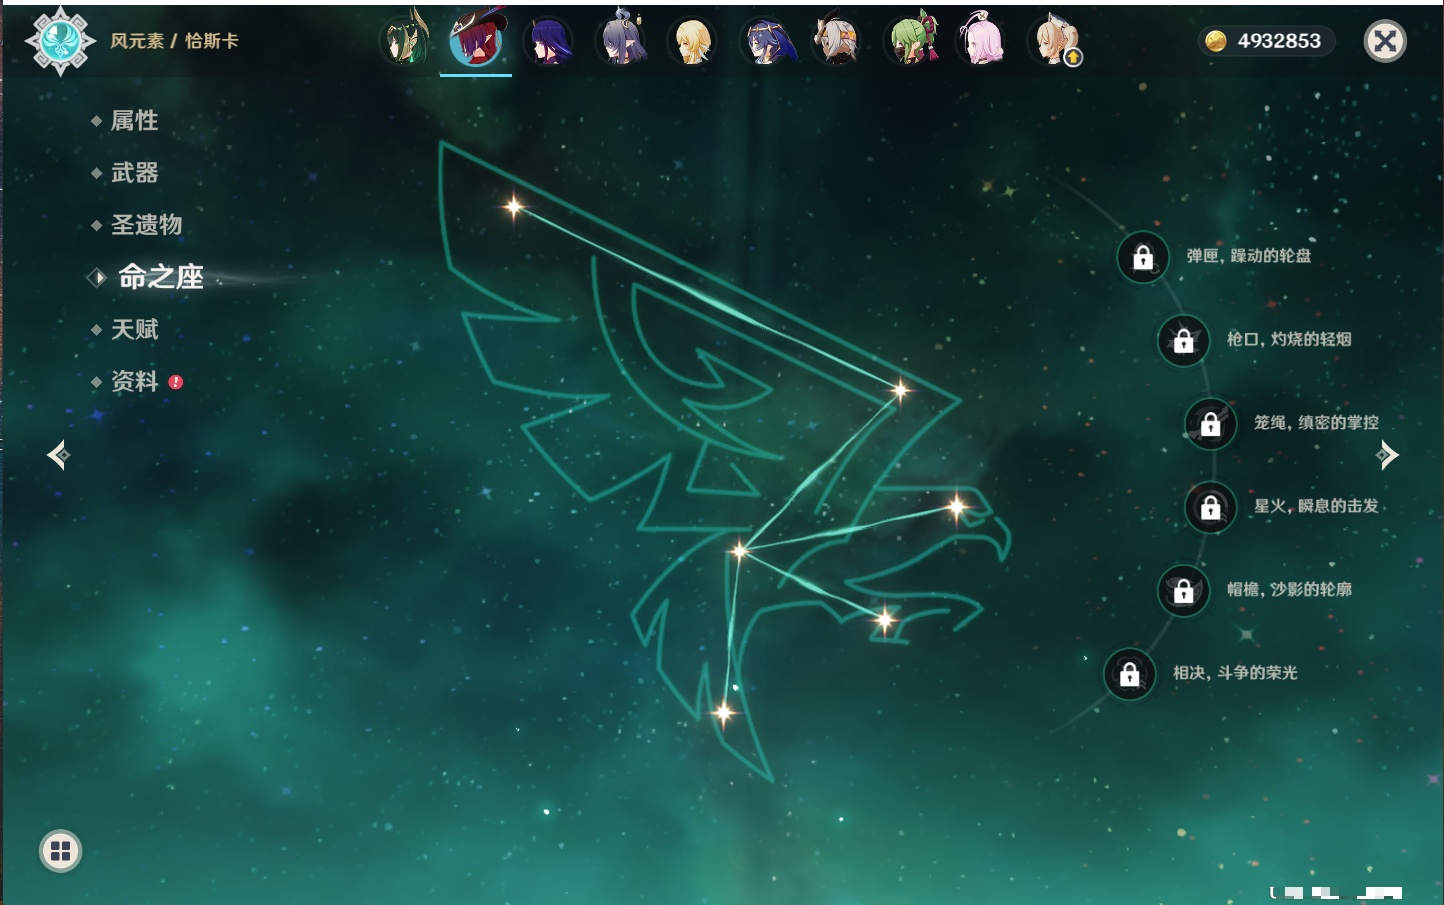Screen dimensions: 1444x905
Task: Select the dark green-haired horned character avatar
Action: (x=405, y=41)
